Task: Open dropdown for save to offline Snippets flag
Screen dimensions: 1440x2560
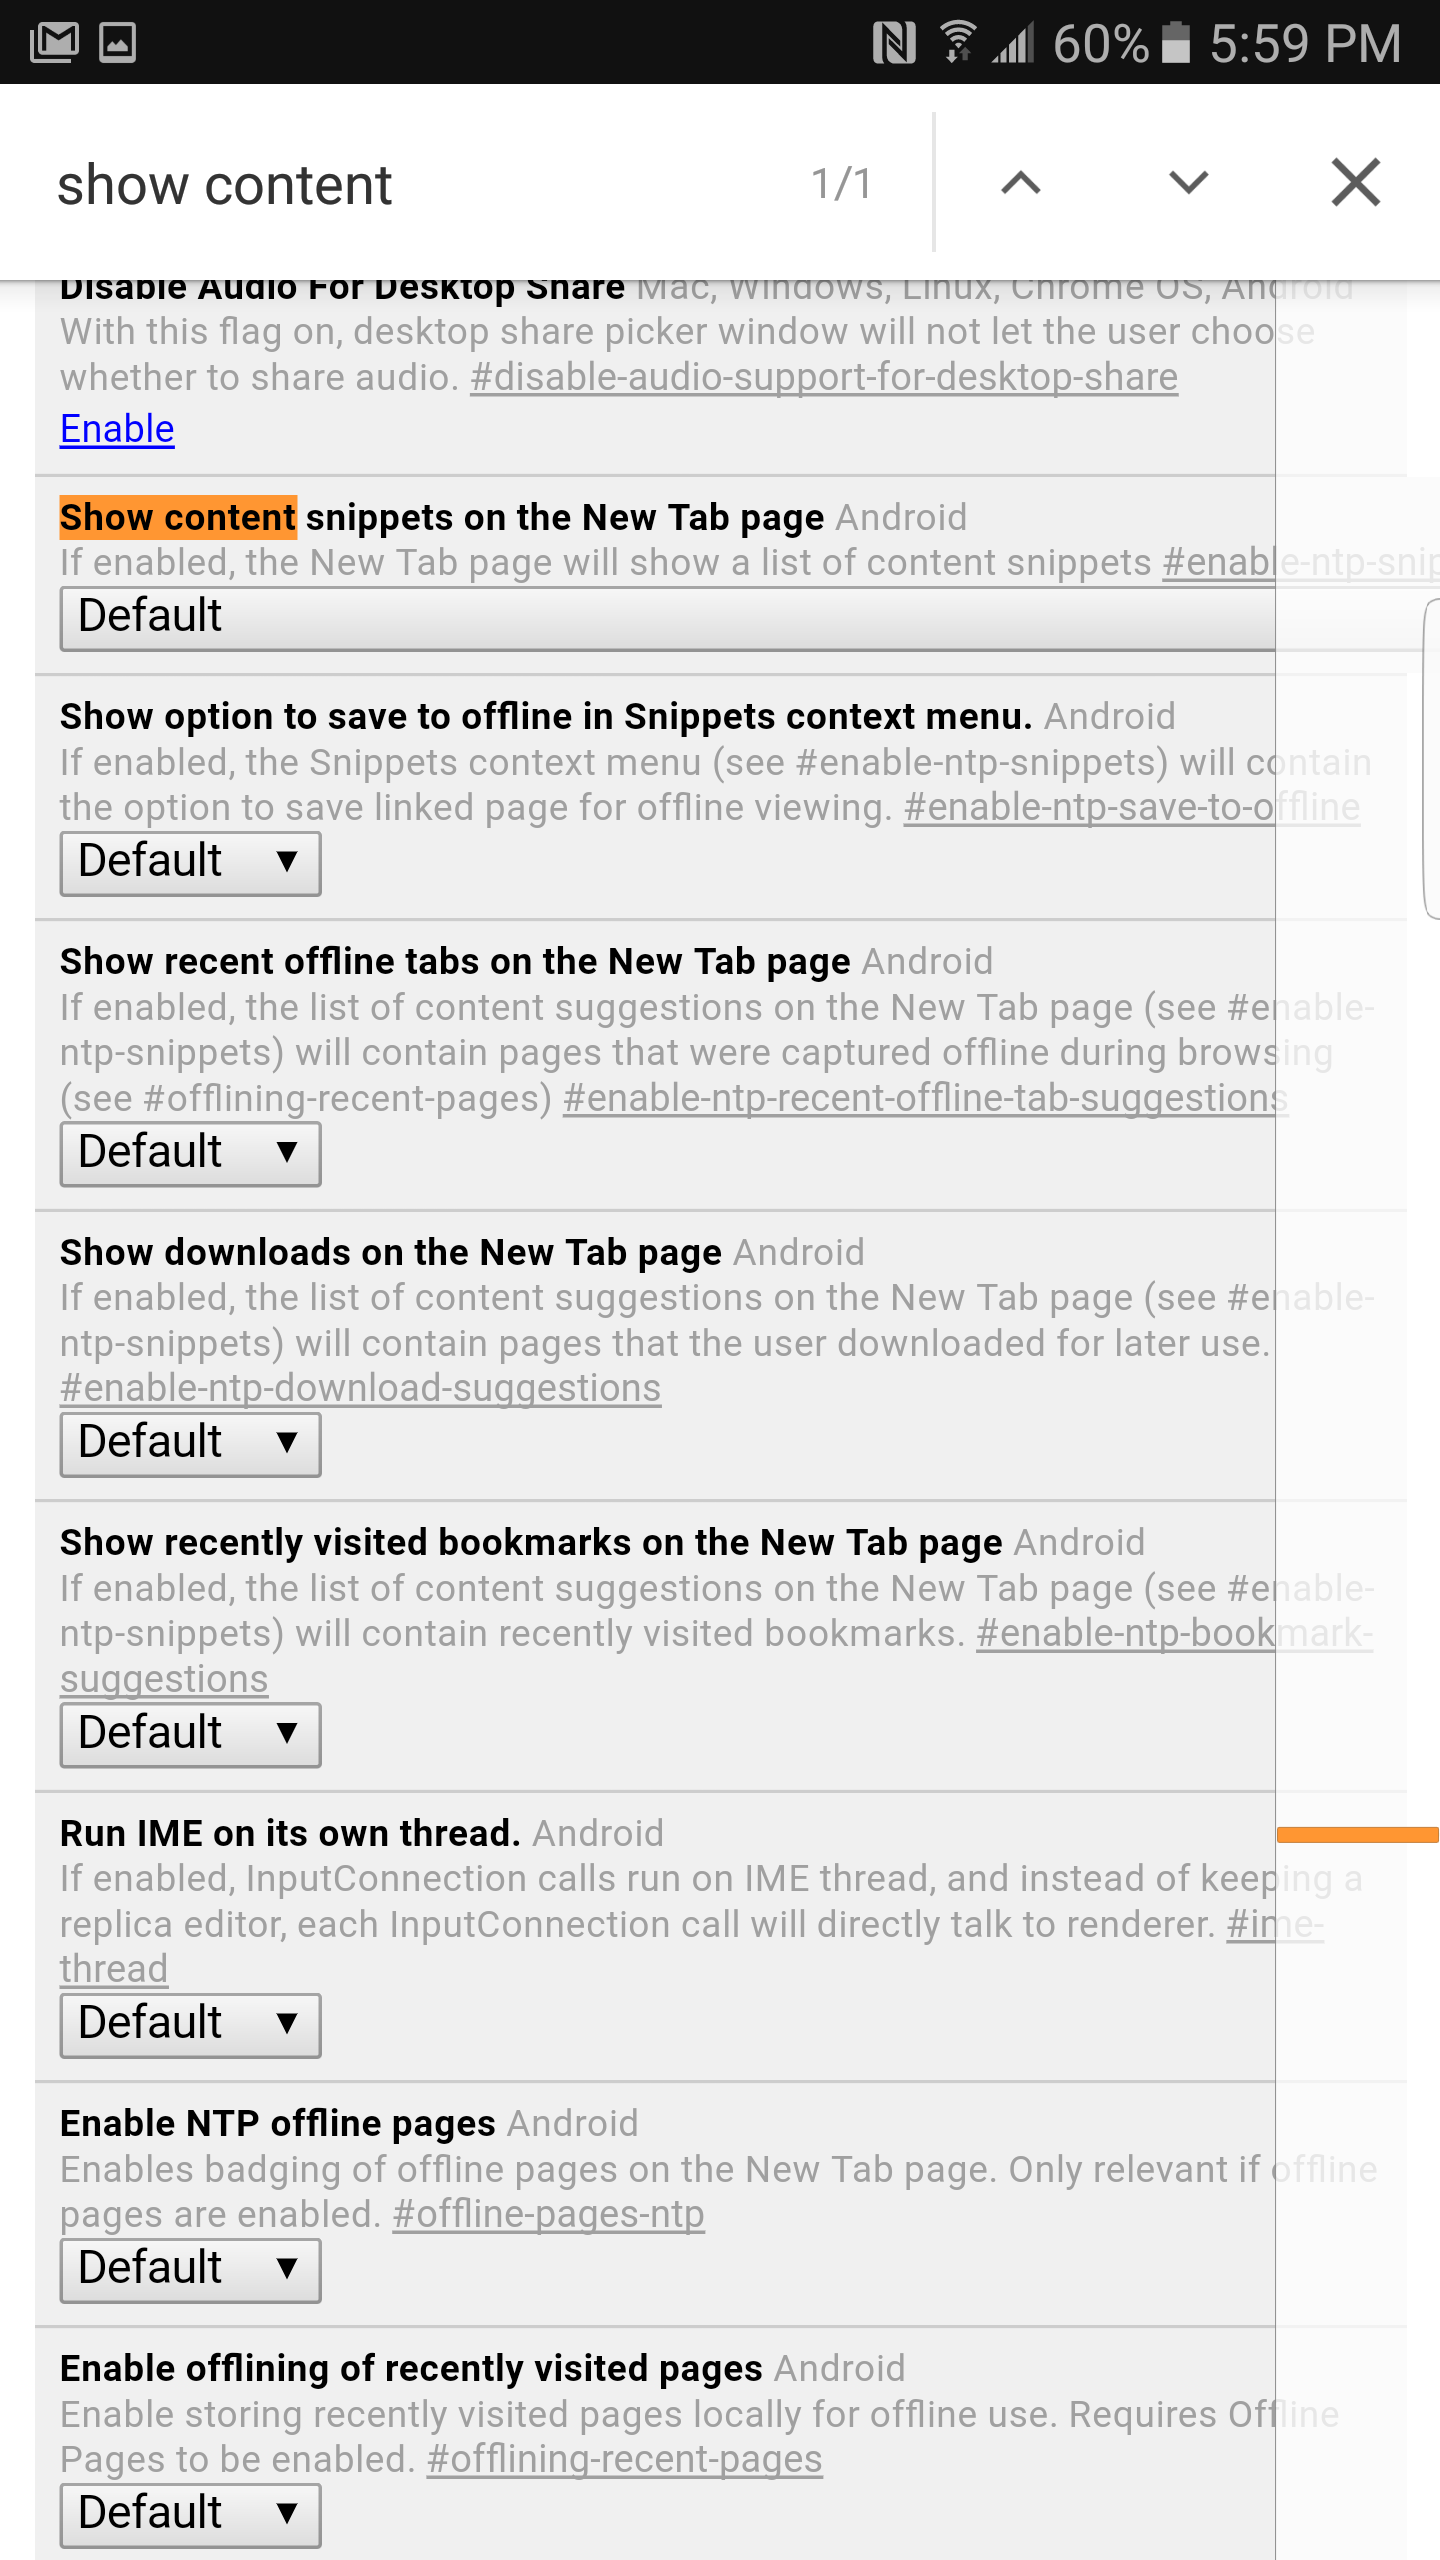Action: [190, 863]
